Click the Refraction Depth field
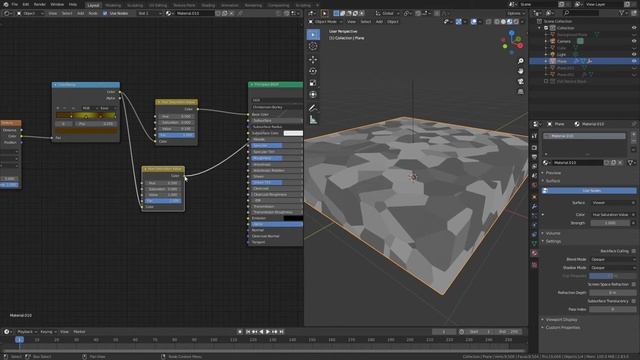640x360 pixels. (x=612, y=293)
